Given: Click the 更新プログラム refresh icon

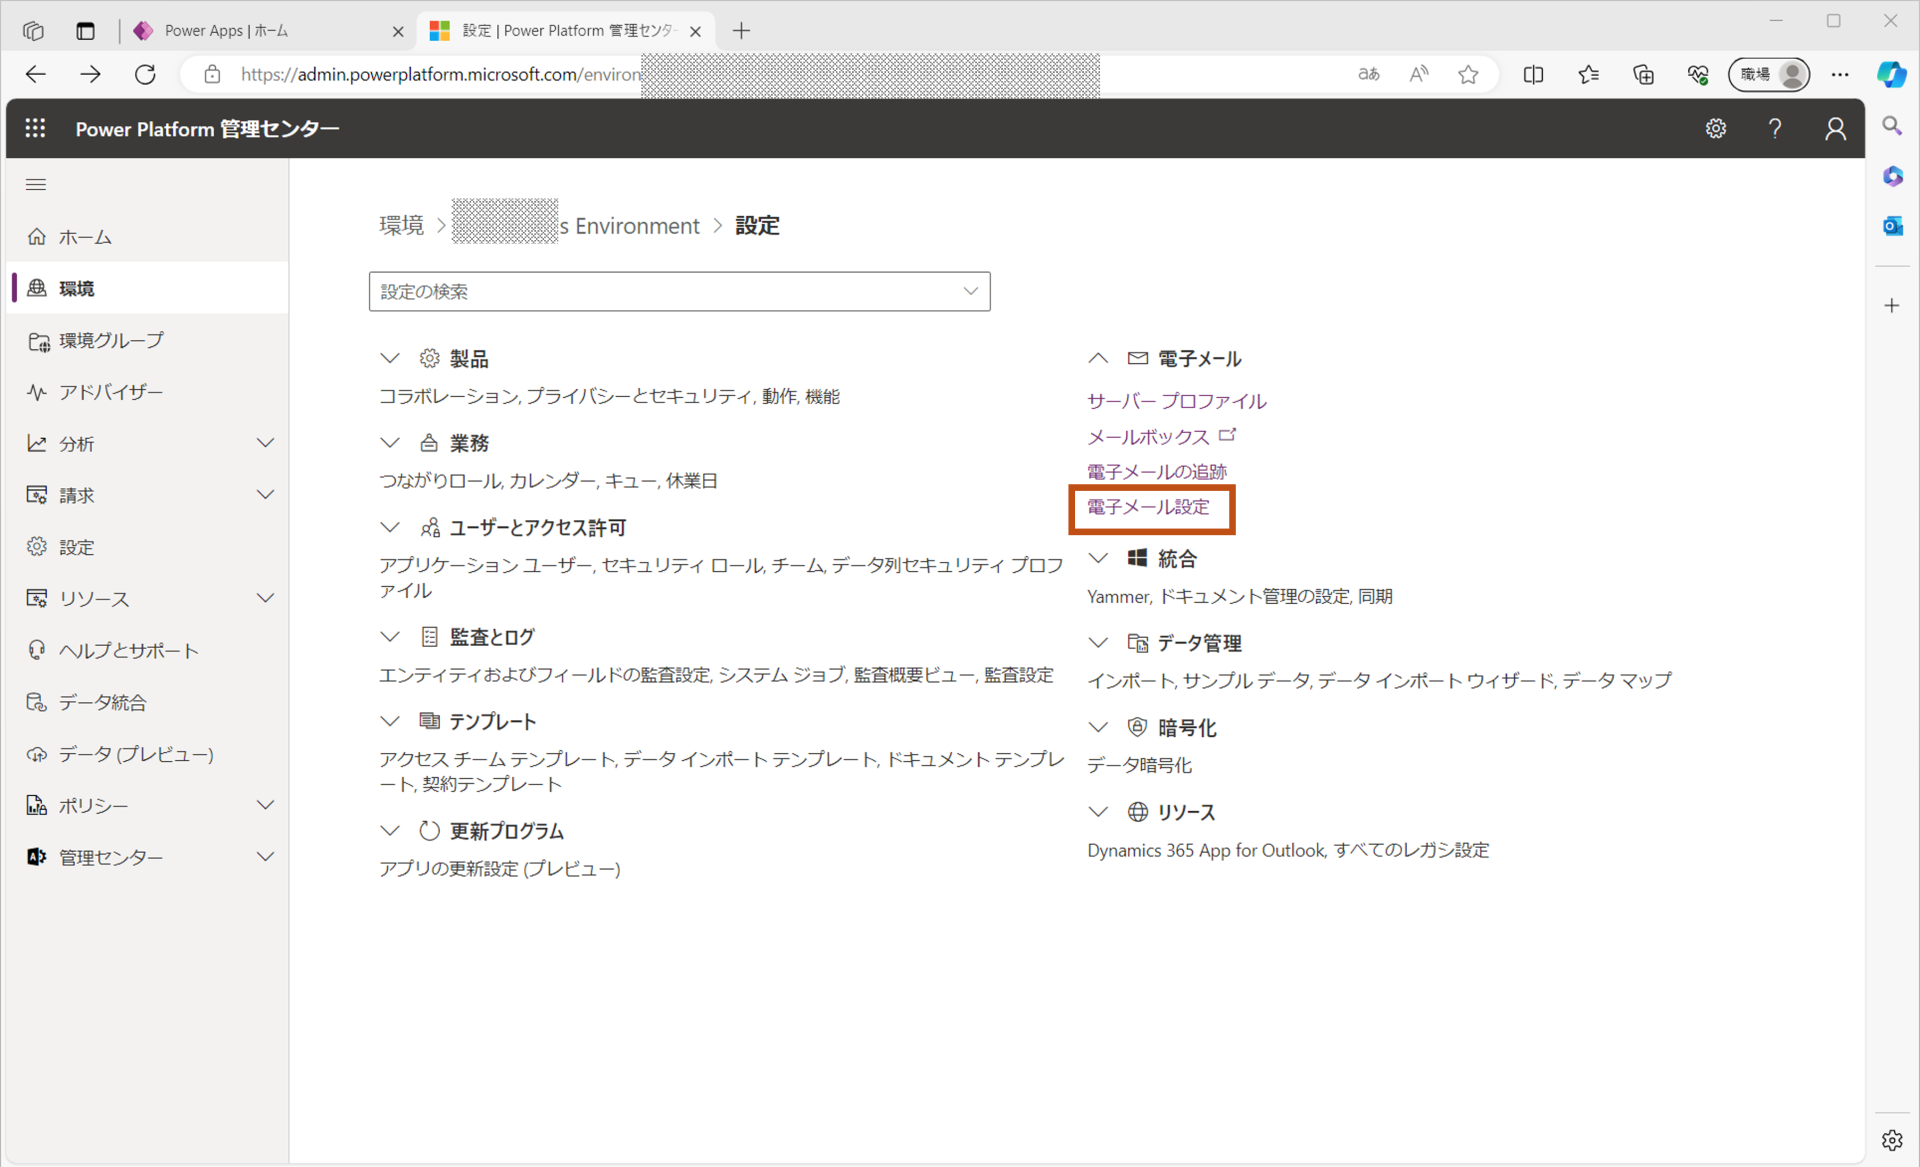Looking at the screenshot, I should [x=429, y=830].
